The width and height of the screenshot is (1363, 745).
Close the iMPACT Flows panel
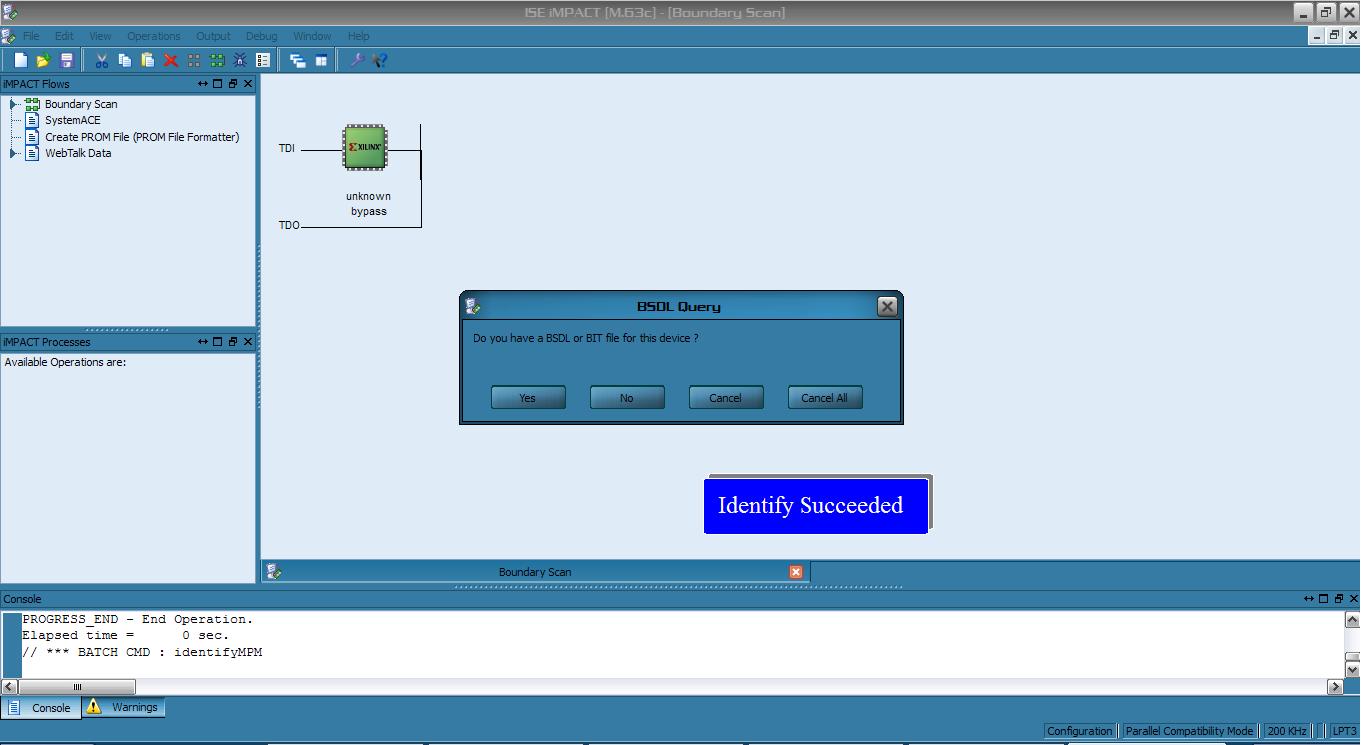pos(248,84)
